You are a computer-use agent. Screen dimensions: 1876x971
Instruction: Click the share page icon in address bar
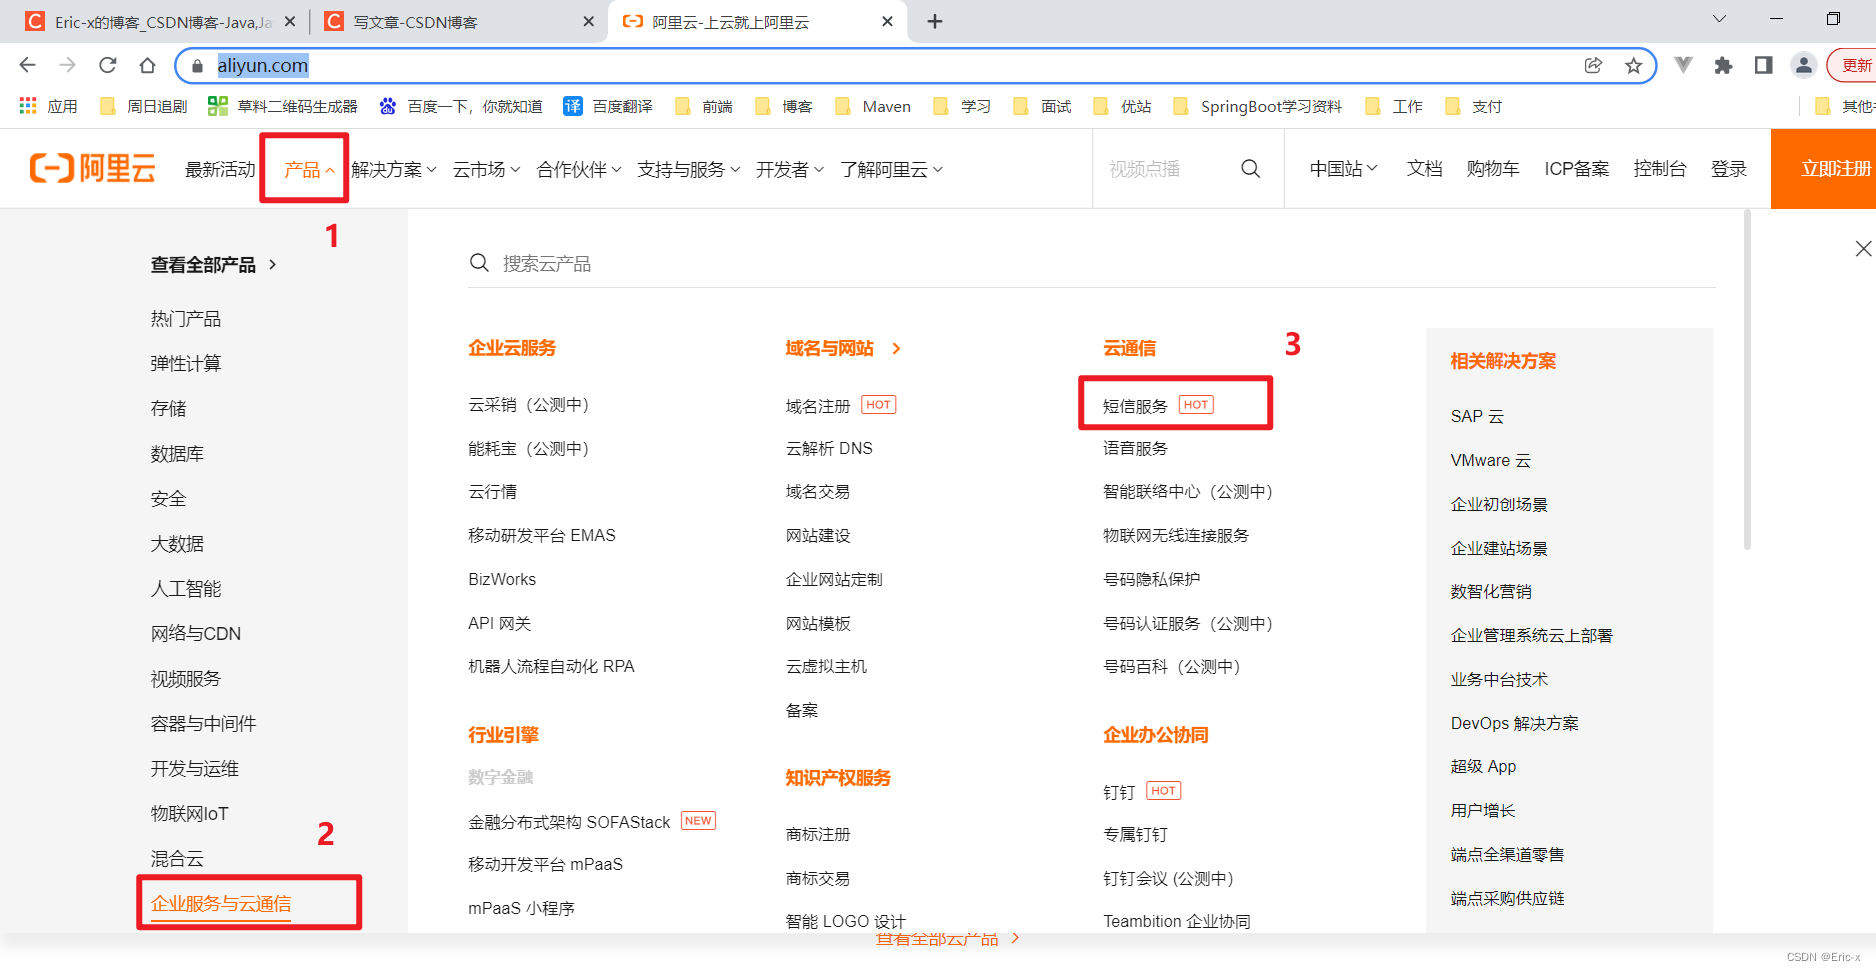(1593, 65)
